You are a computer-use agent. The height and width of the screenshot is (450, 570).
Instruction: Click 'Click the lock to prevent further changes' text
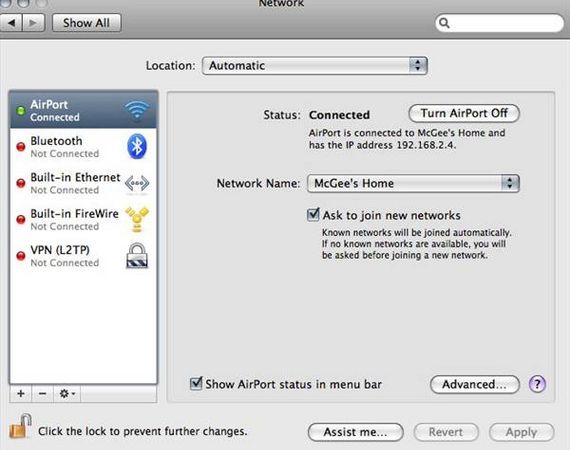pos(142,431)
